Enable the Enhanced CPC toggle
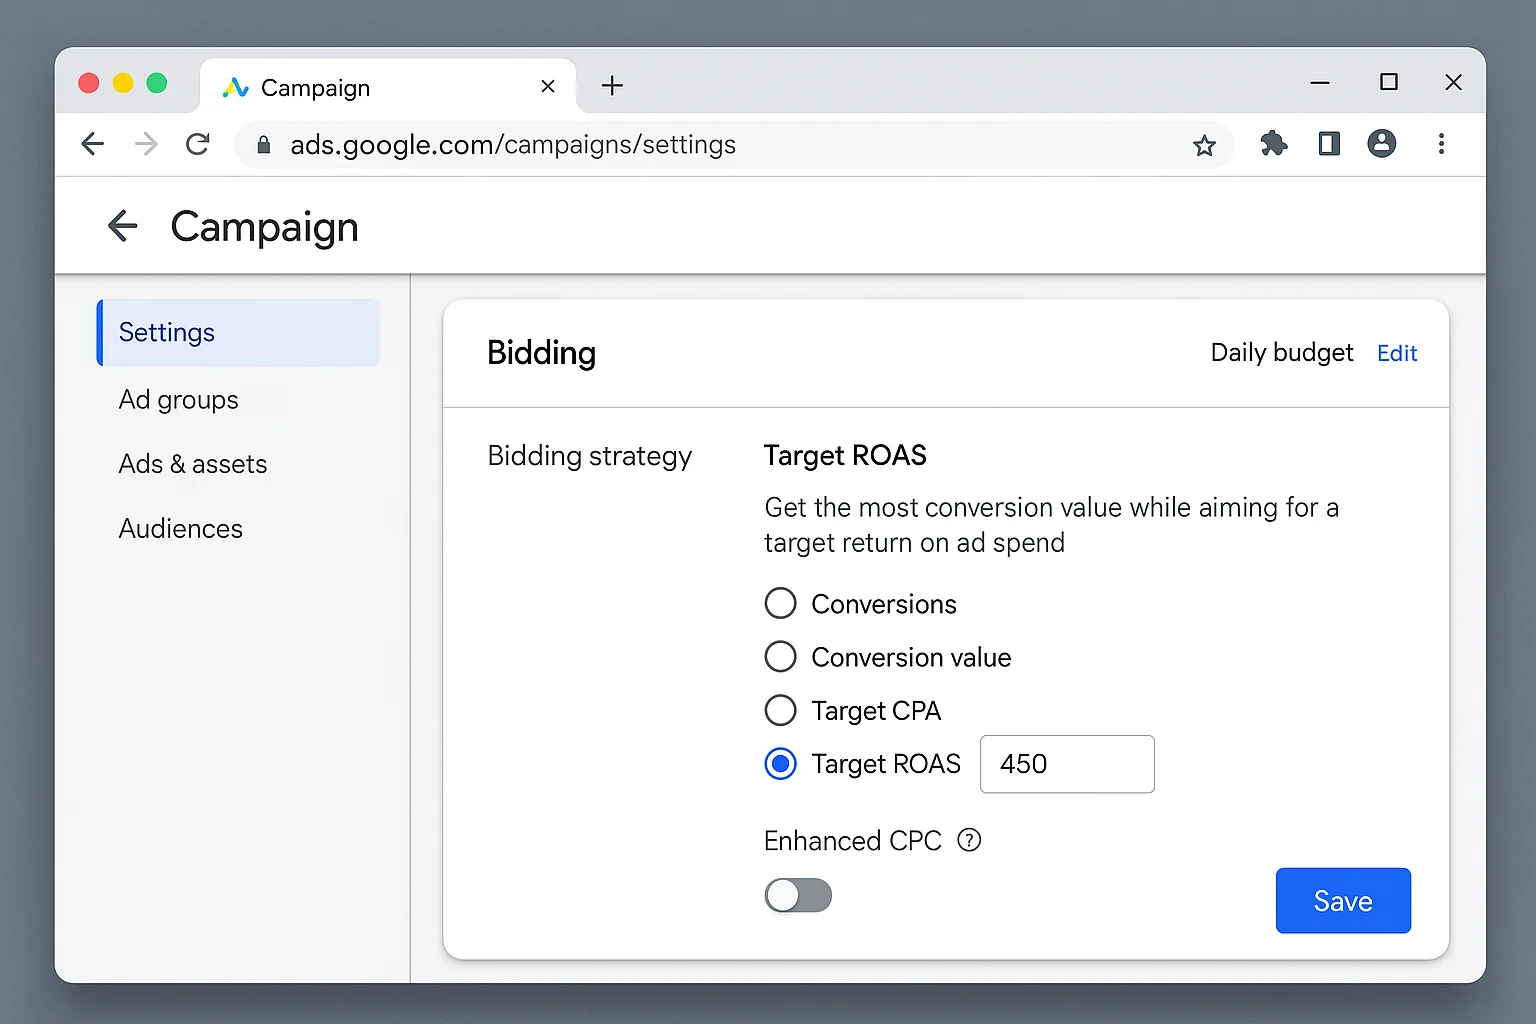Screen dimensions: 1536x1024 [797, 895]
